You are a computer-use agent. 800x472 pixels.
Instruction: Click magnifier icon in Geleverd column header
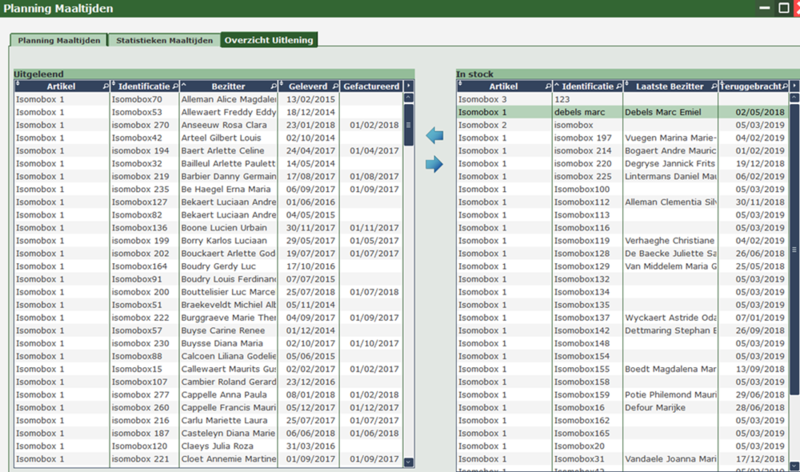[x=336, y=87]
